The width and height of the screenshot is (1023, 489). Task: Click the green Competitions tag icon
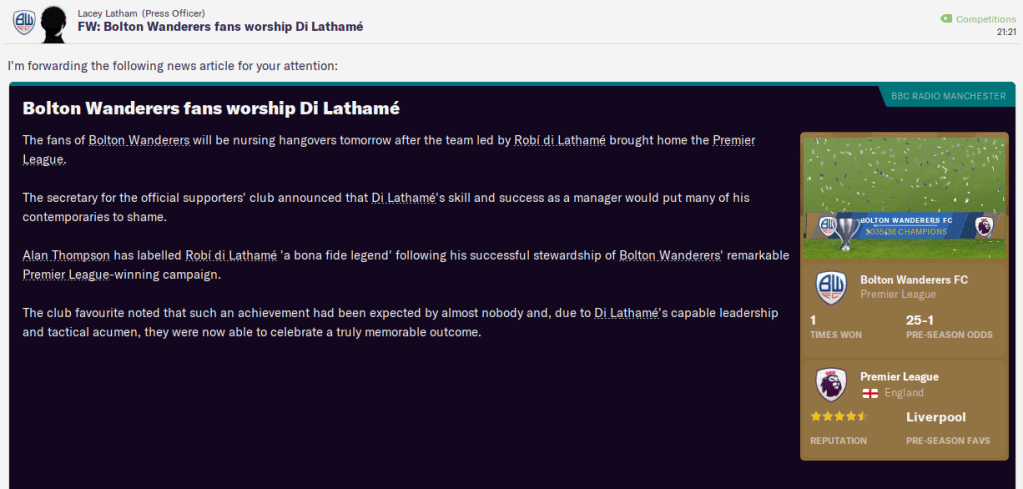[946, 19]
